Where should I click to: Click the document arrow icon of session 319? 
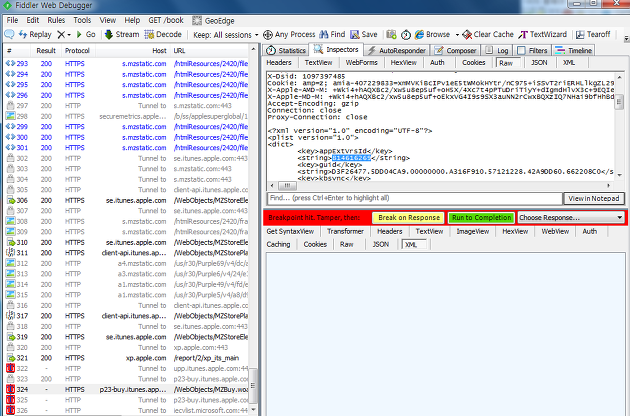(x=10, y=337)
